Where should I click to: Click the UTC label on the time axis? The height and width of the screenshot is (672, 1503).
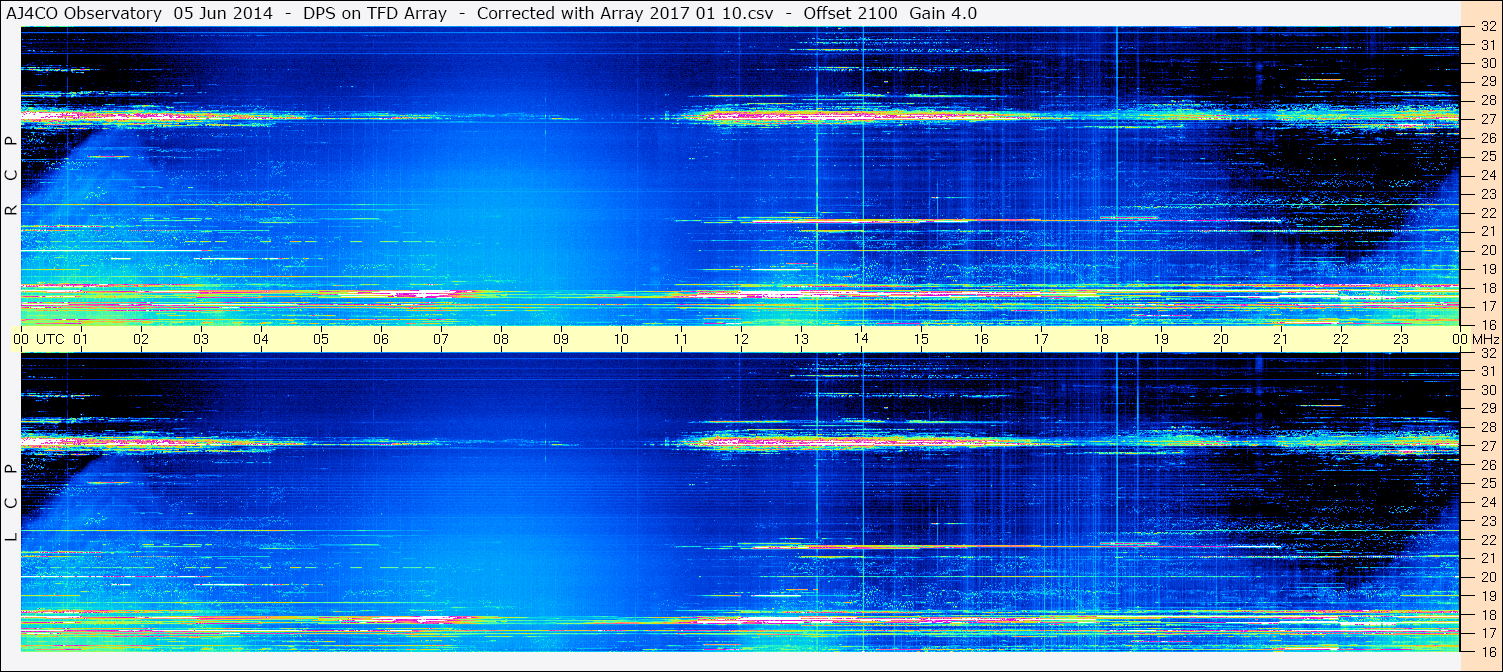click(x=50, y=339)
